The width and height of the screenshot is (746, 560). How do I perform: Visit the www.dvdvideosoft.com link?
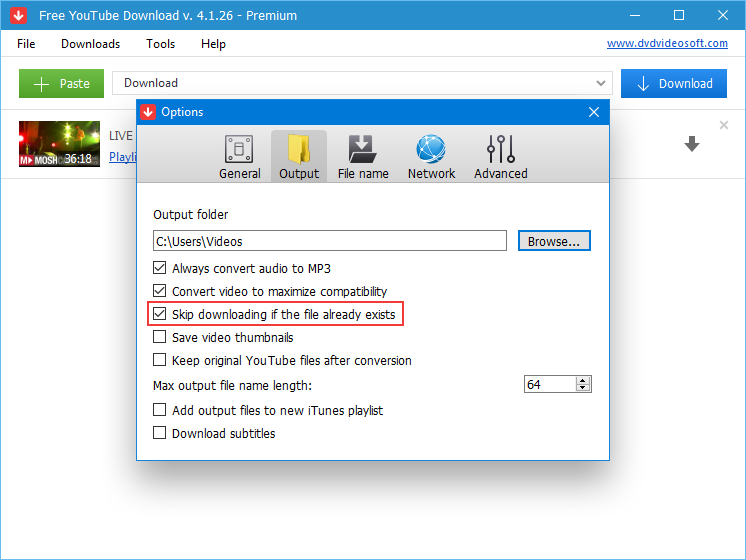[667, 43]
